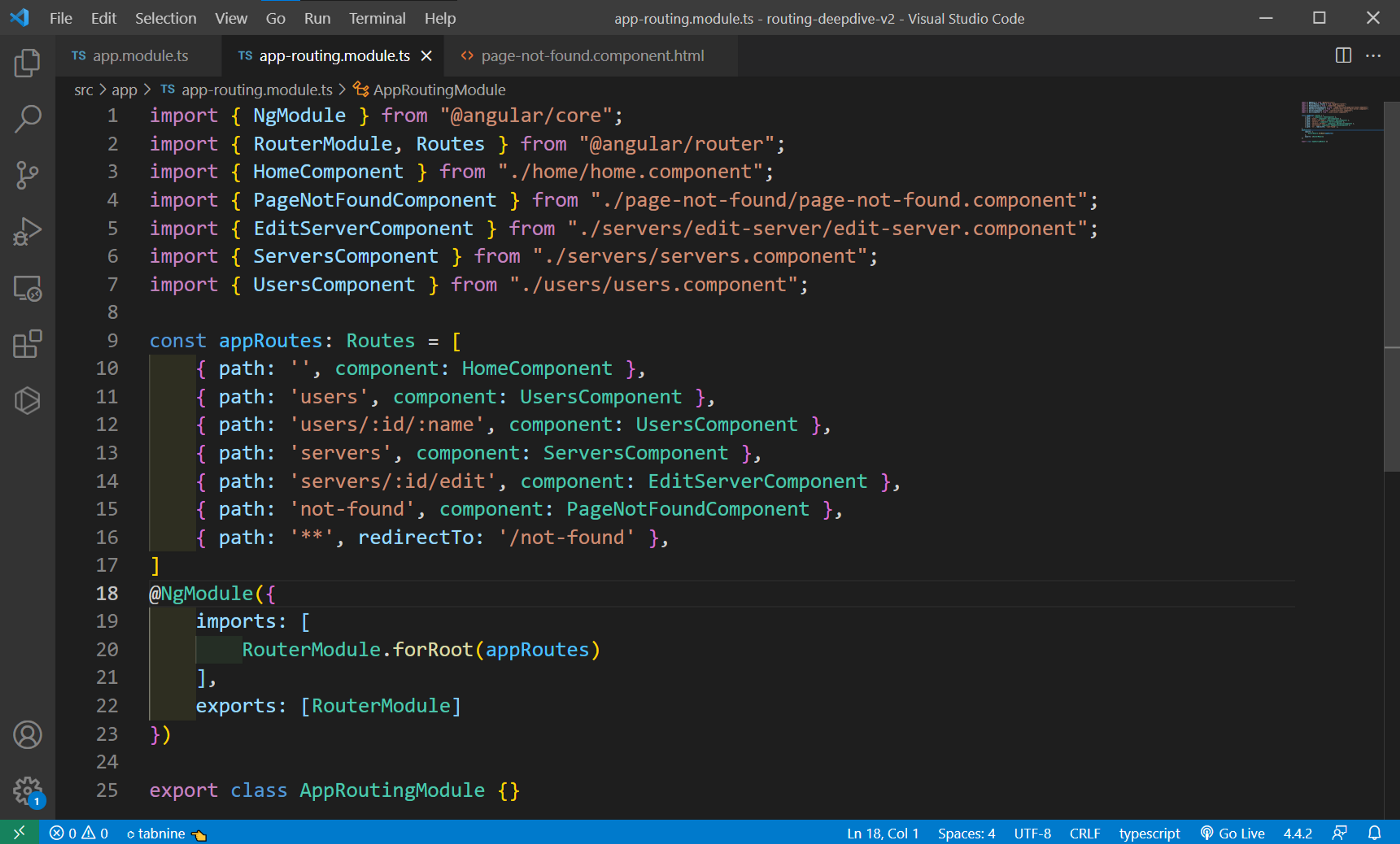1400x844 pixels.
Task: Click "@angular/router" import string
Action: [x=677, y=143]
